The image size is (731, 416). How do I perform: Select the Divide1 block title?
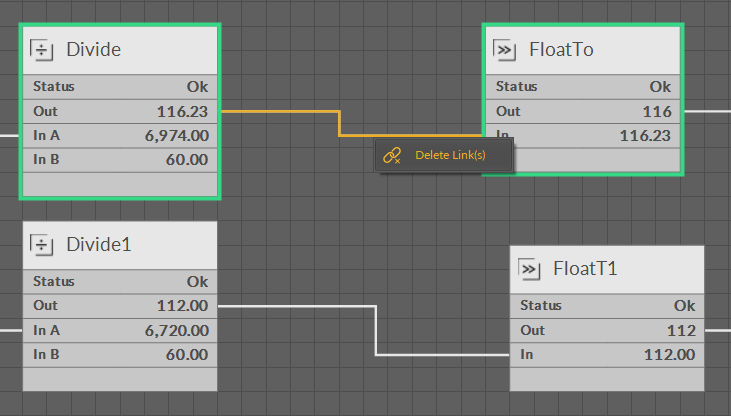(99, 245)
